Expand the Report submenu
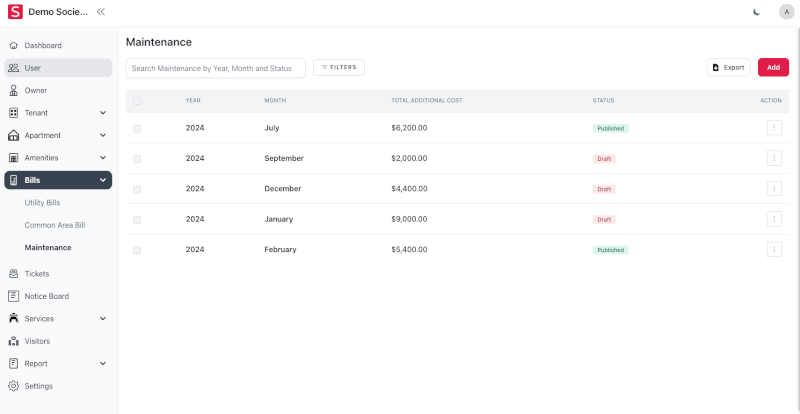This screenshot has height=414, width=800. (x=103, y=363)
